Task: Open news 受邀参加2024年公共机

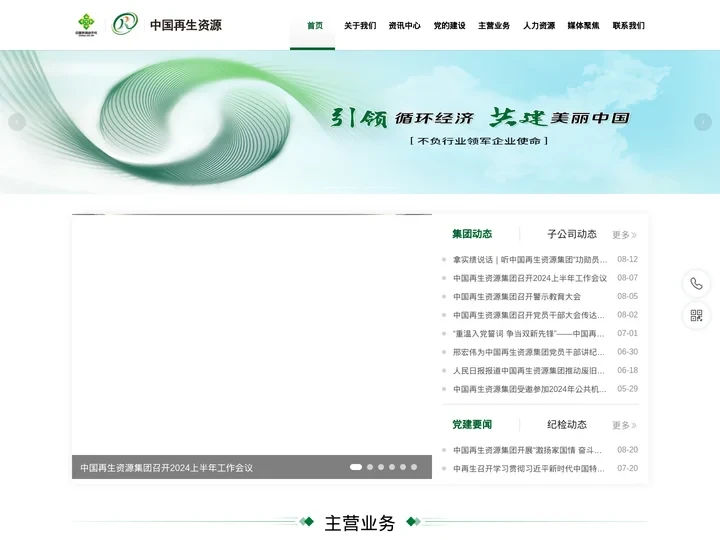Action: pyautogui.click(x=529, y=389)
